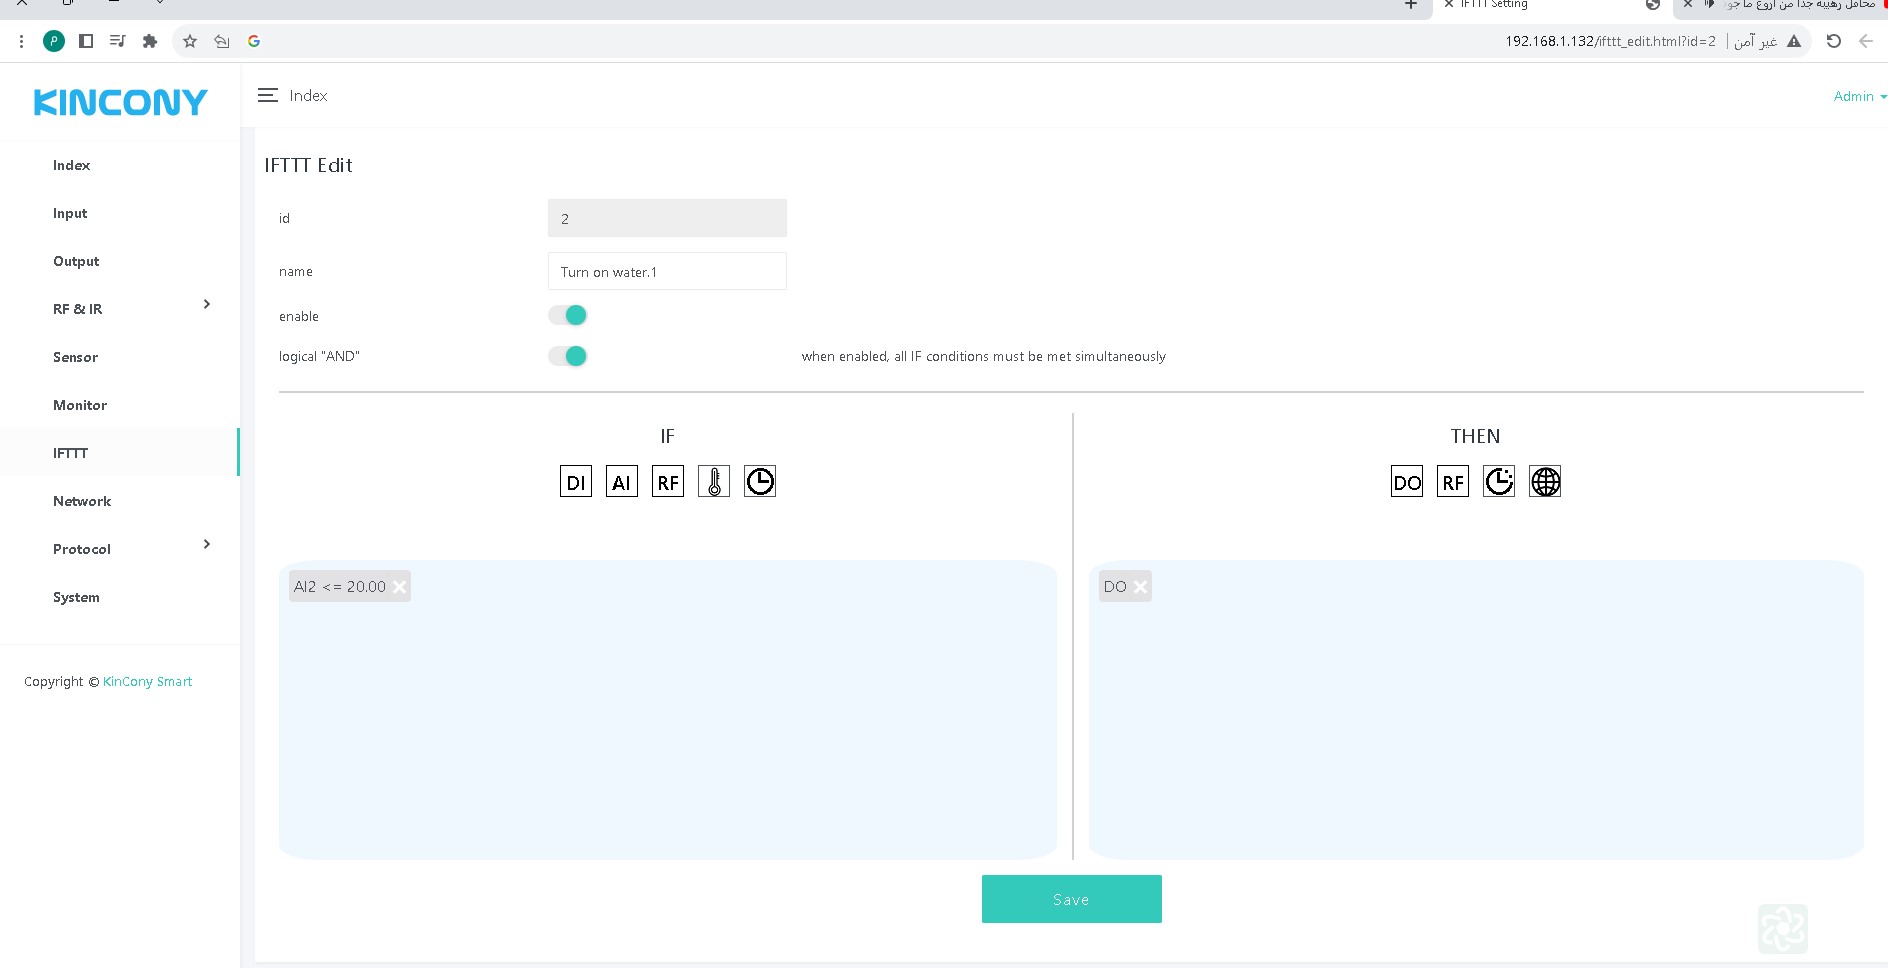Add a DO digital output action
The height and width of the screenshot is (968, 1888).
tap(1406, 482)
